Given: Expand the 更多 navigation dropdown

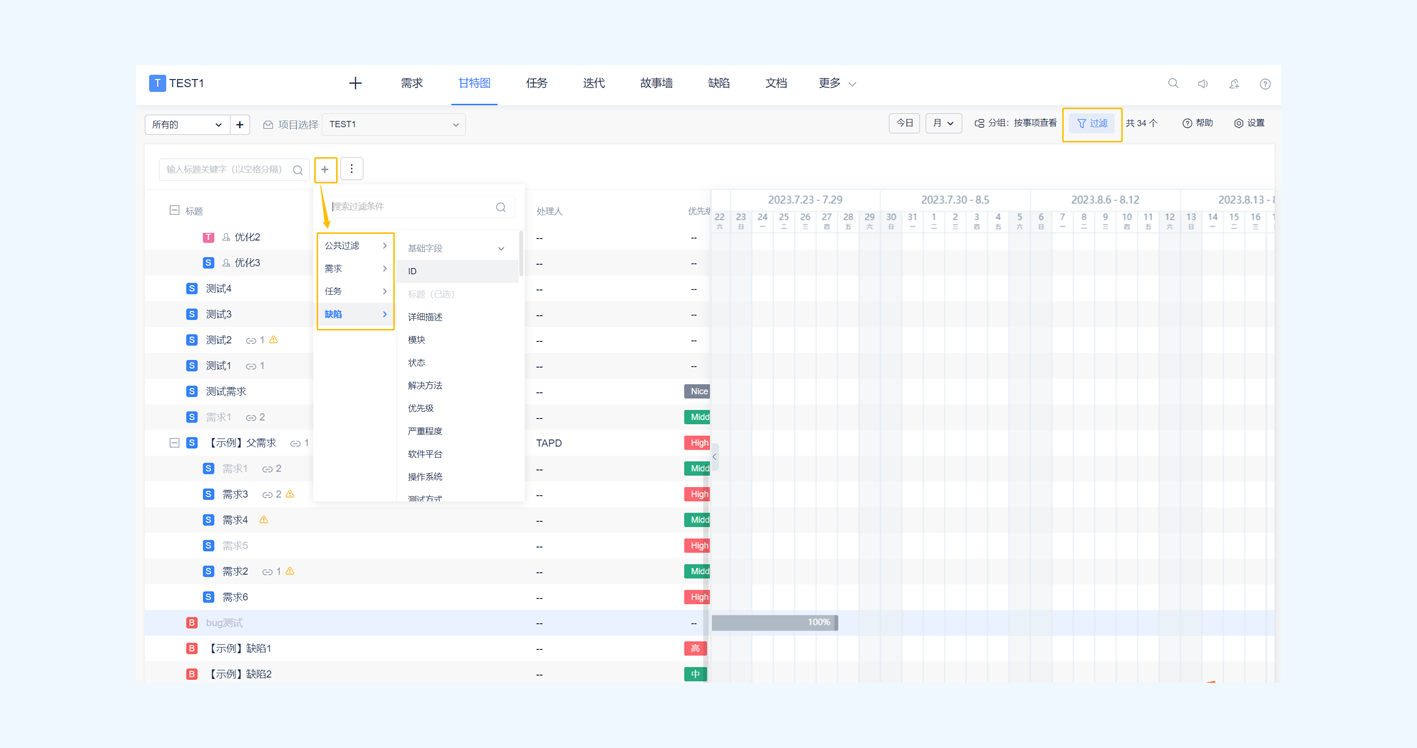Looking at the screenshot, I should [x=837, y=83].
